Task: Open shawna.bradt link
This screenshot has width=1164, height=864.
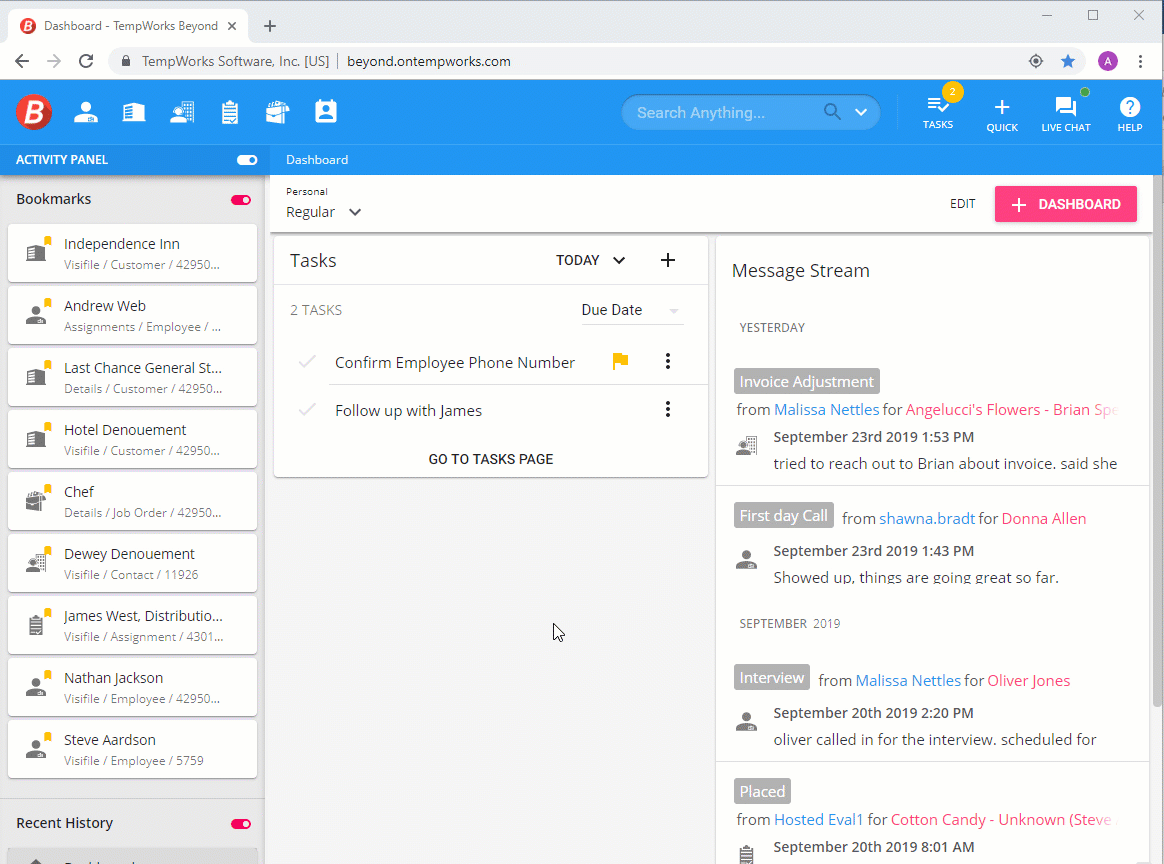Action: point(926,518)
